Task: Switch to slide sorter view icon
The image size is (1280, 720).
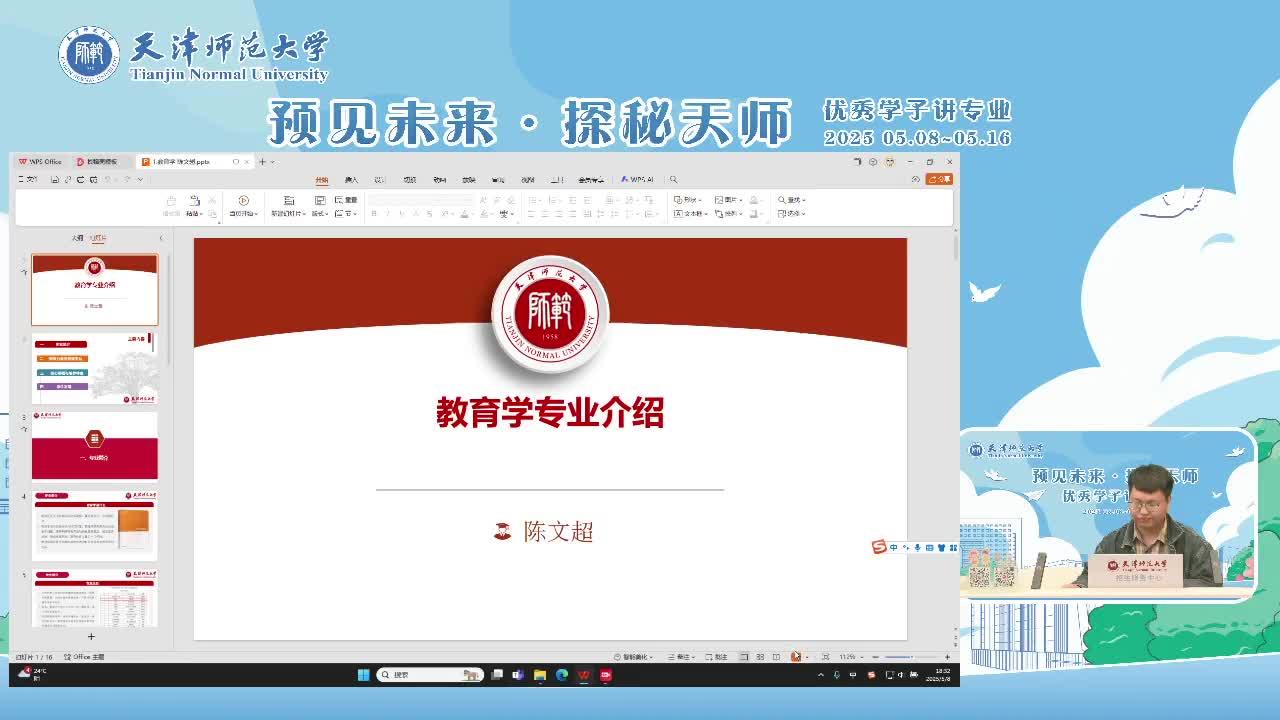Action: coord(760,657)
